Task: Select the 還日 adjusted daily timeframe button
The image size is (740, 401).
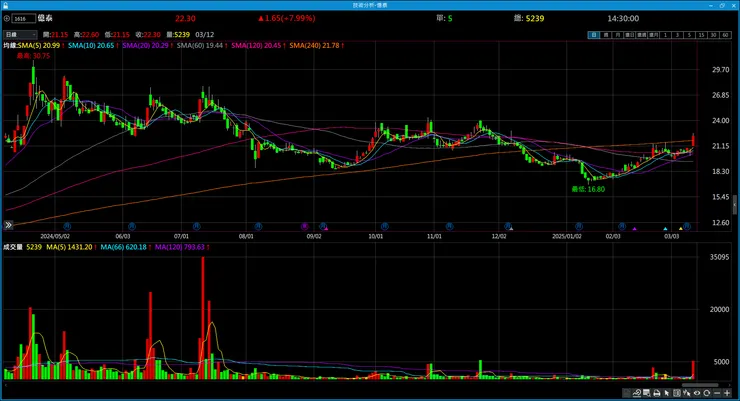Action: pos(629,35)
